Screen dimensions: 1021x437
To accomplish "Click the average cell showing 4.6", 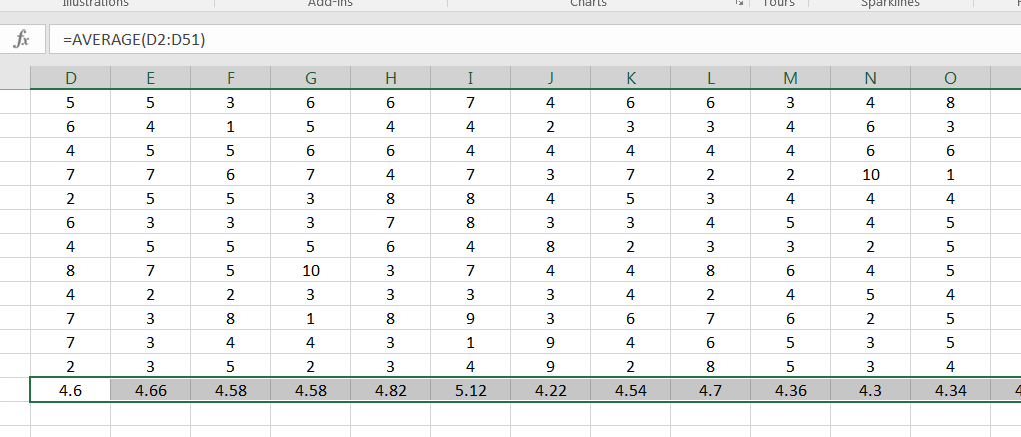I will [x=70, y=390].
